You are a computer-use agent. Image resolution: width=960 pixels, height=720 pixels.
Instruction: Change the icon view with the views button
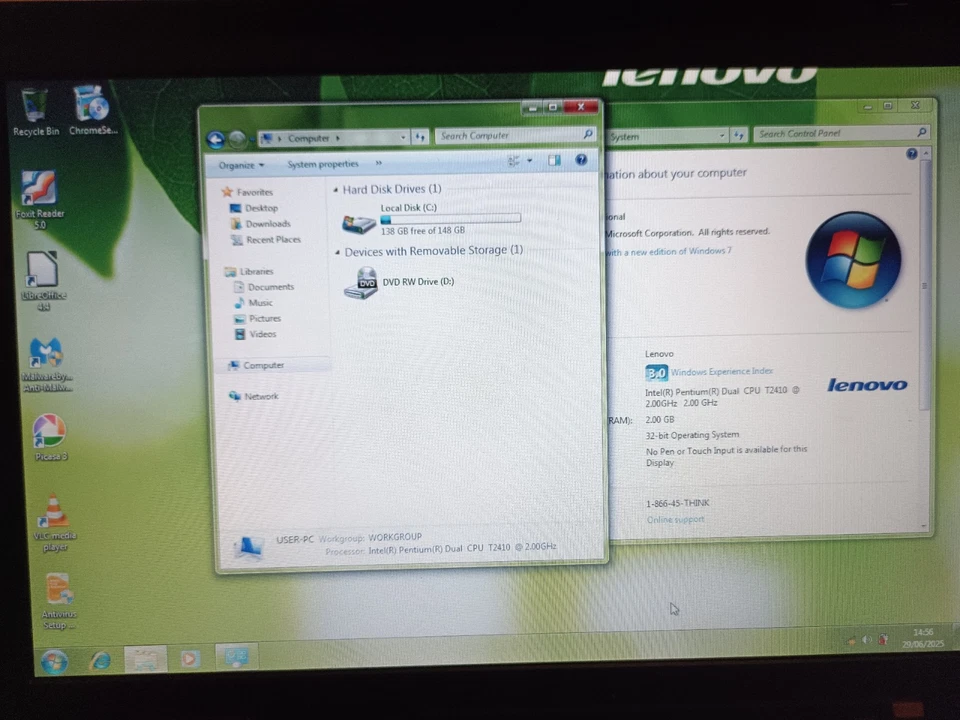(x=516, y=160)
